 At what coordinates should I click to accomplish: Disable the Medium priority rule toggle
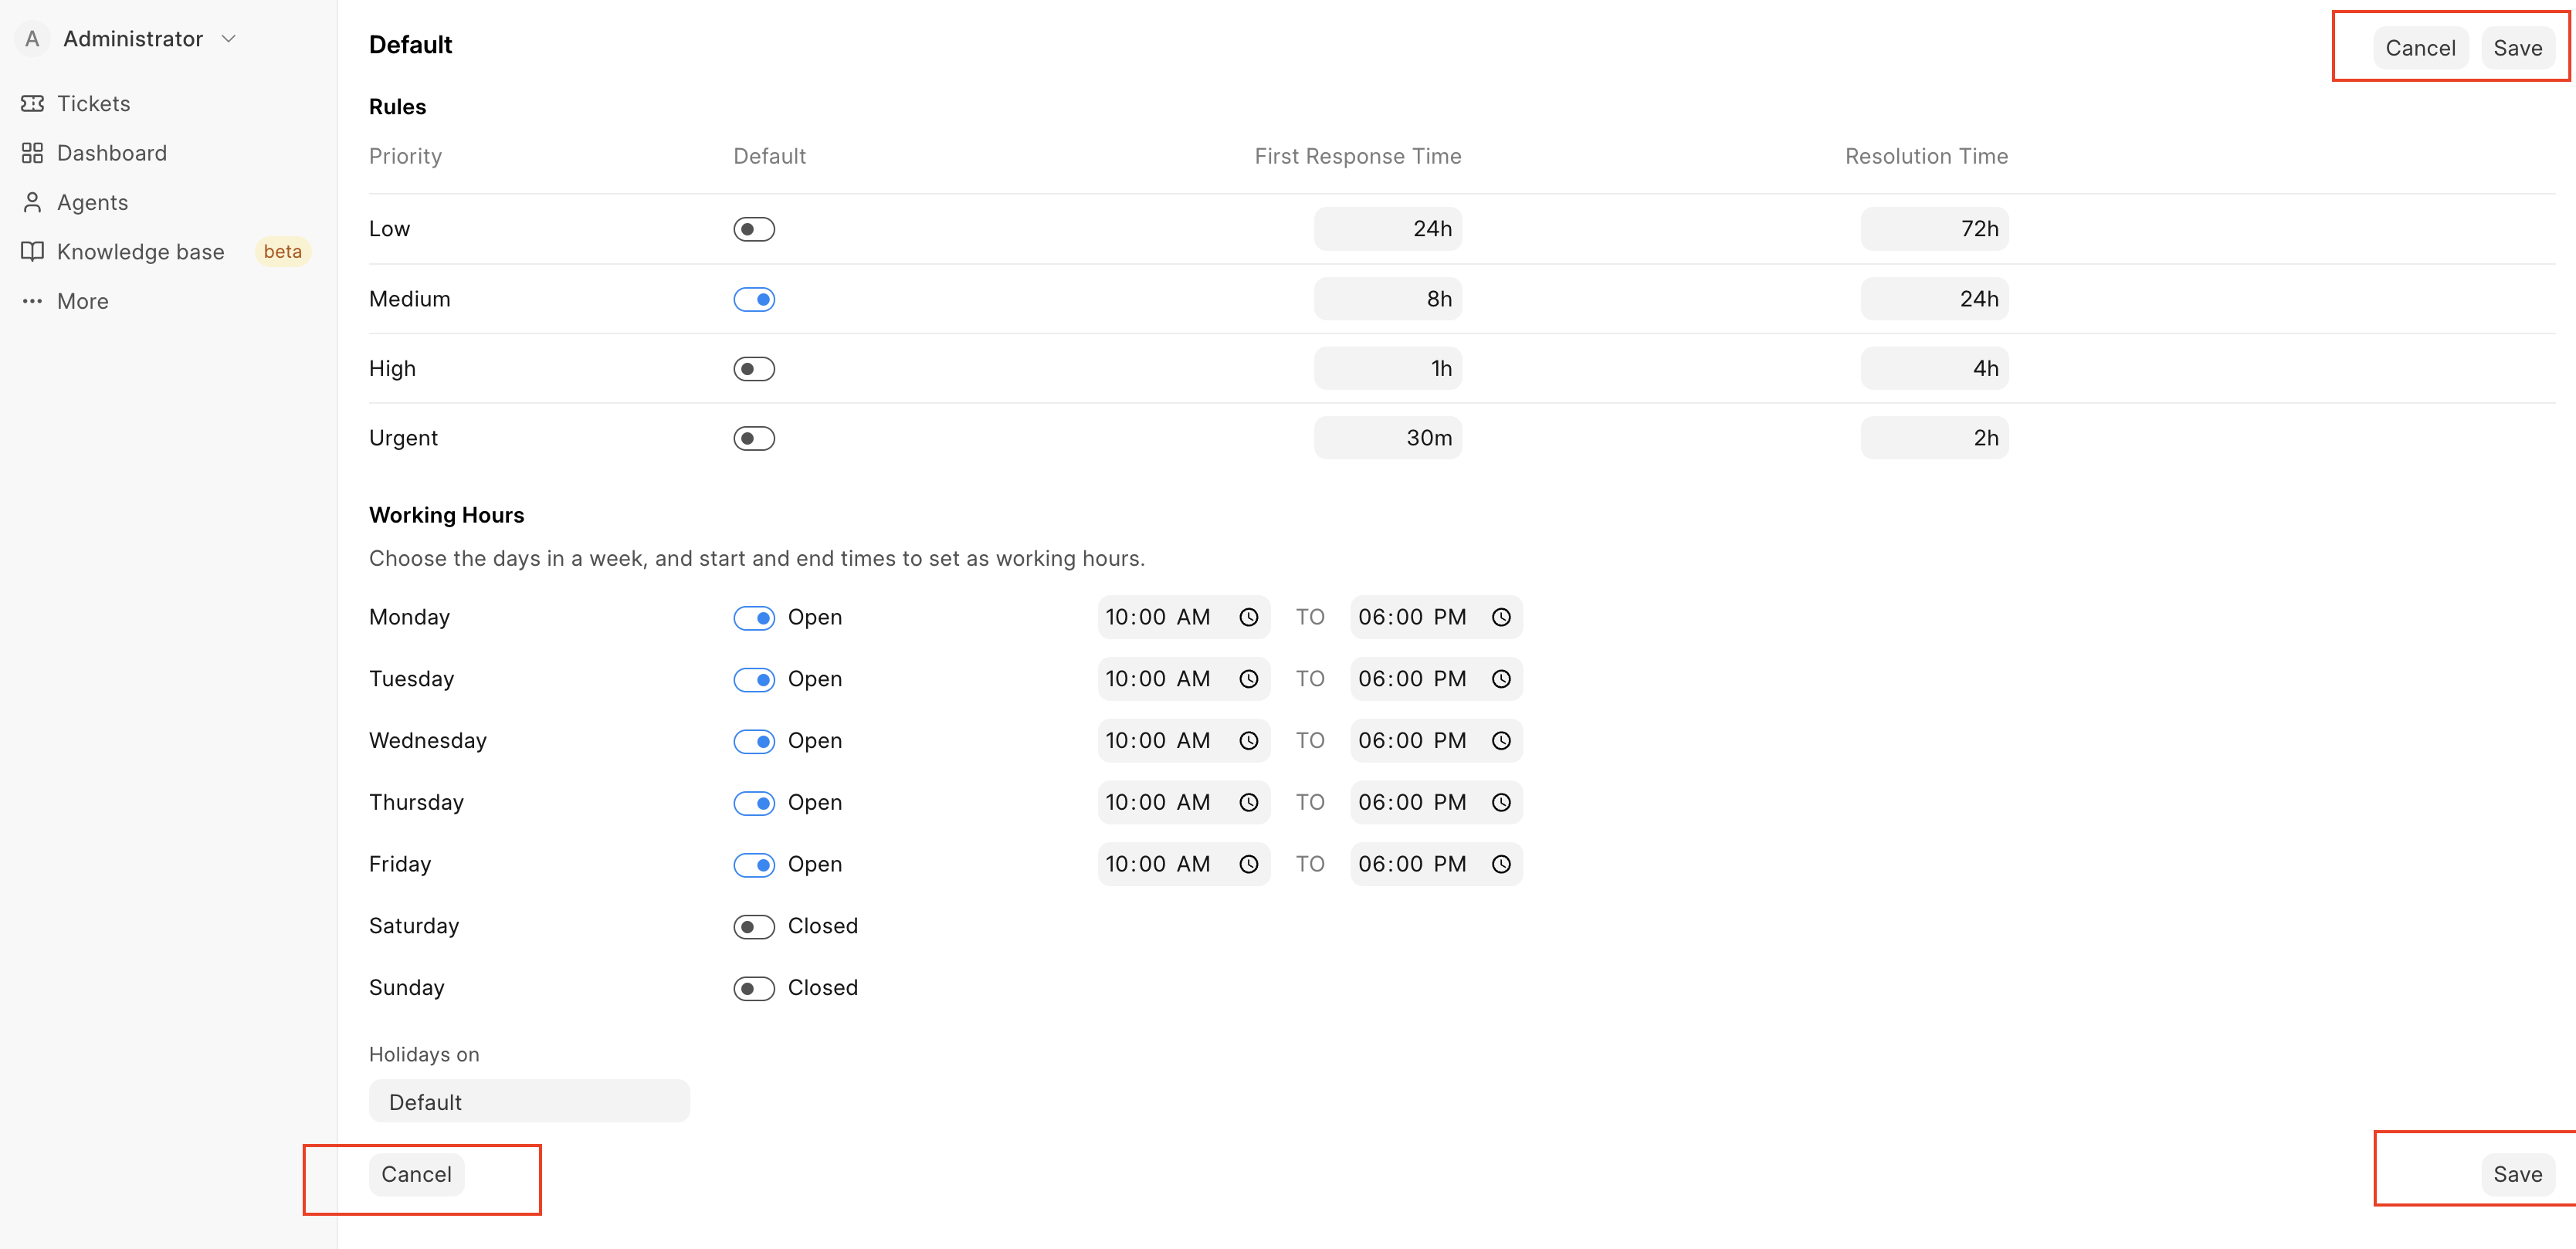pyautogui.click(x=754, y=298)
